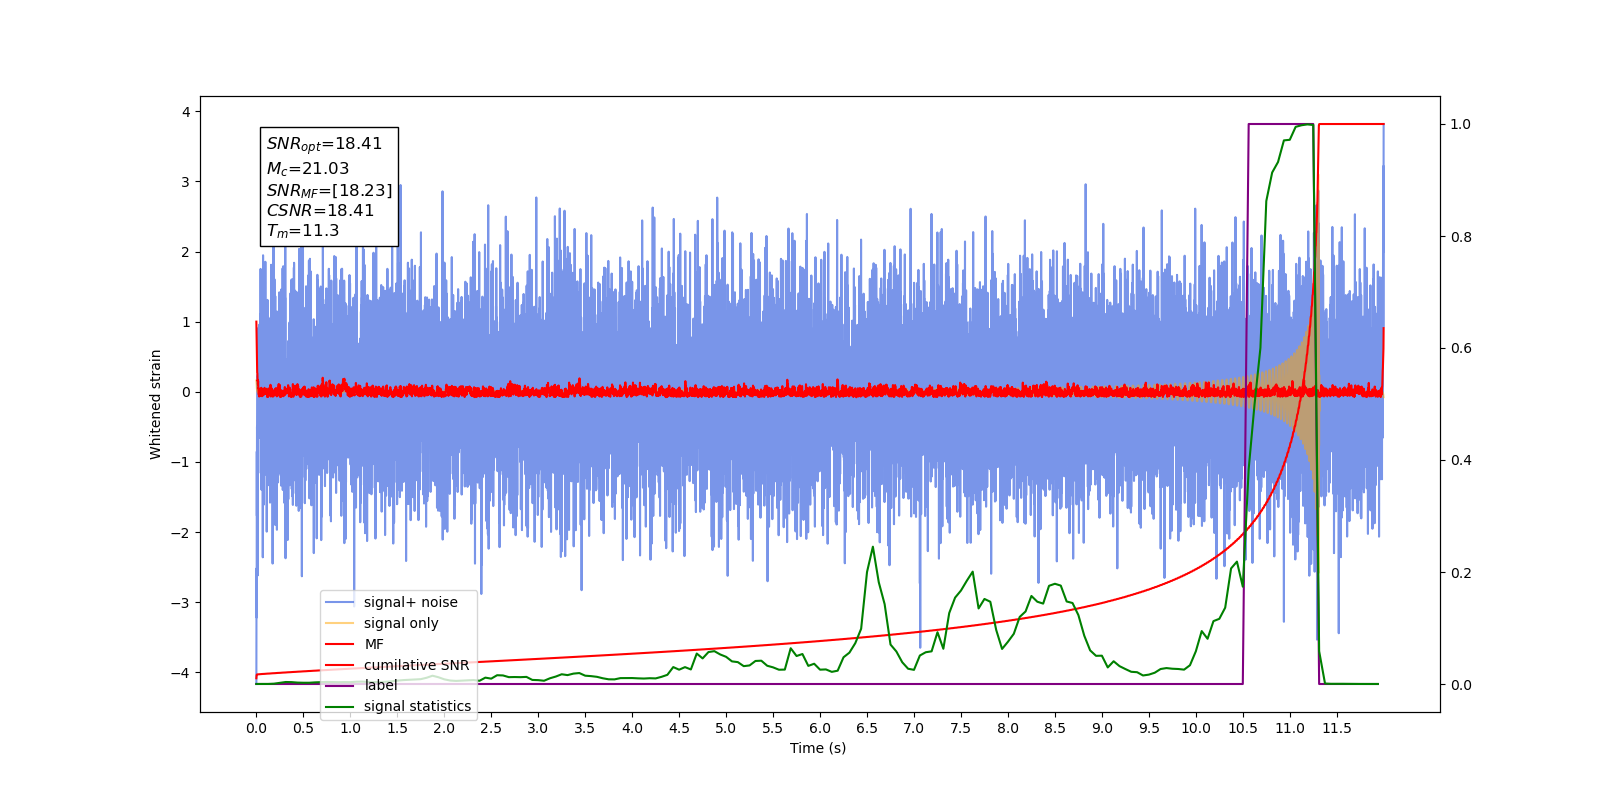Viewport: 1600px width, 800px height.
Task: Click the x-axis tick label 10.5
Action: click(x=1243, y=728)
